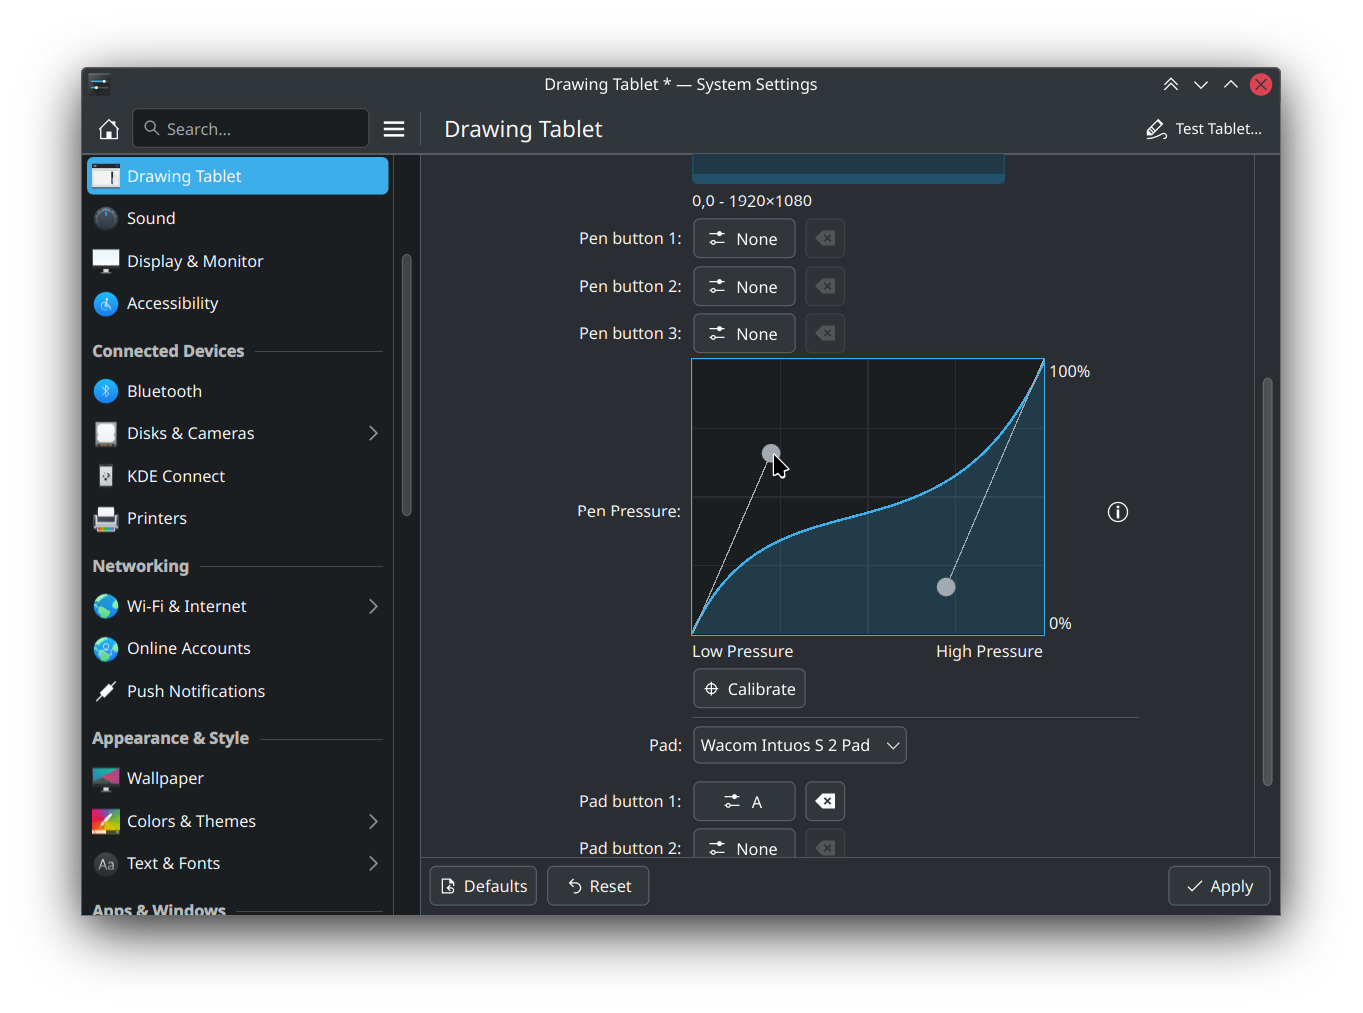Clear the Pad button 1 binding

pyautogui.click(x=825, y=801)
